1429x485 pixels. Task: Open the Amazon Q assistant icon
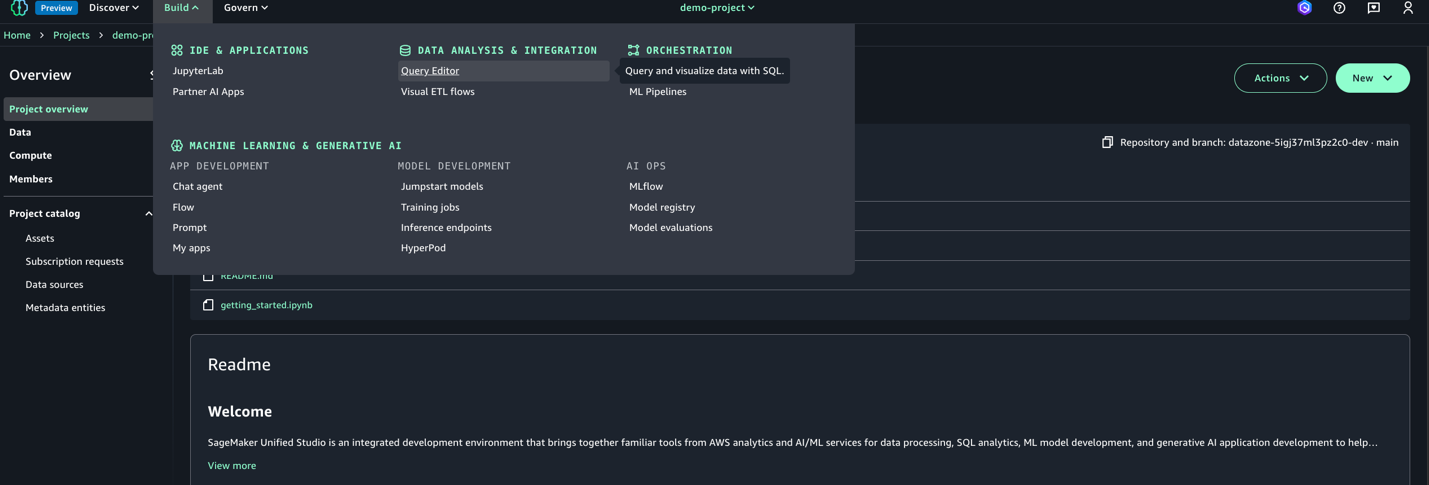[1304, 8]
